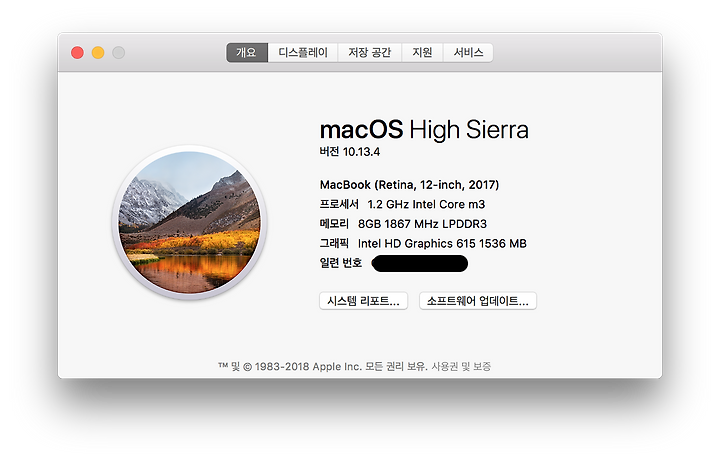The height and width of the screenshot is (461, 720).
Task: Click the macOS High Sierra mountain image
Action: point(190,222)
